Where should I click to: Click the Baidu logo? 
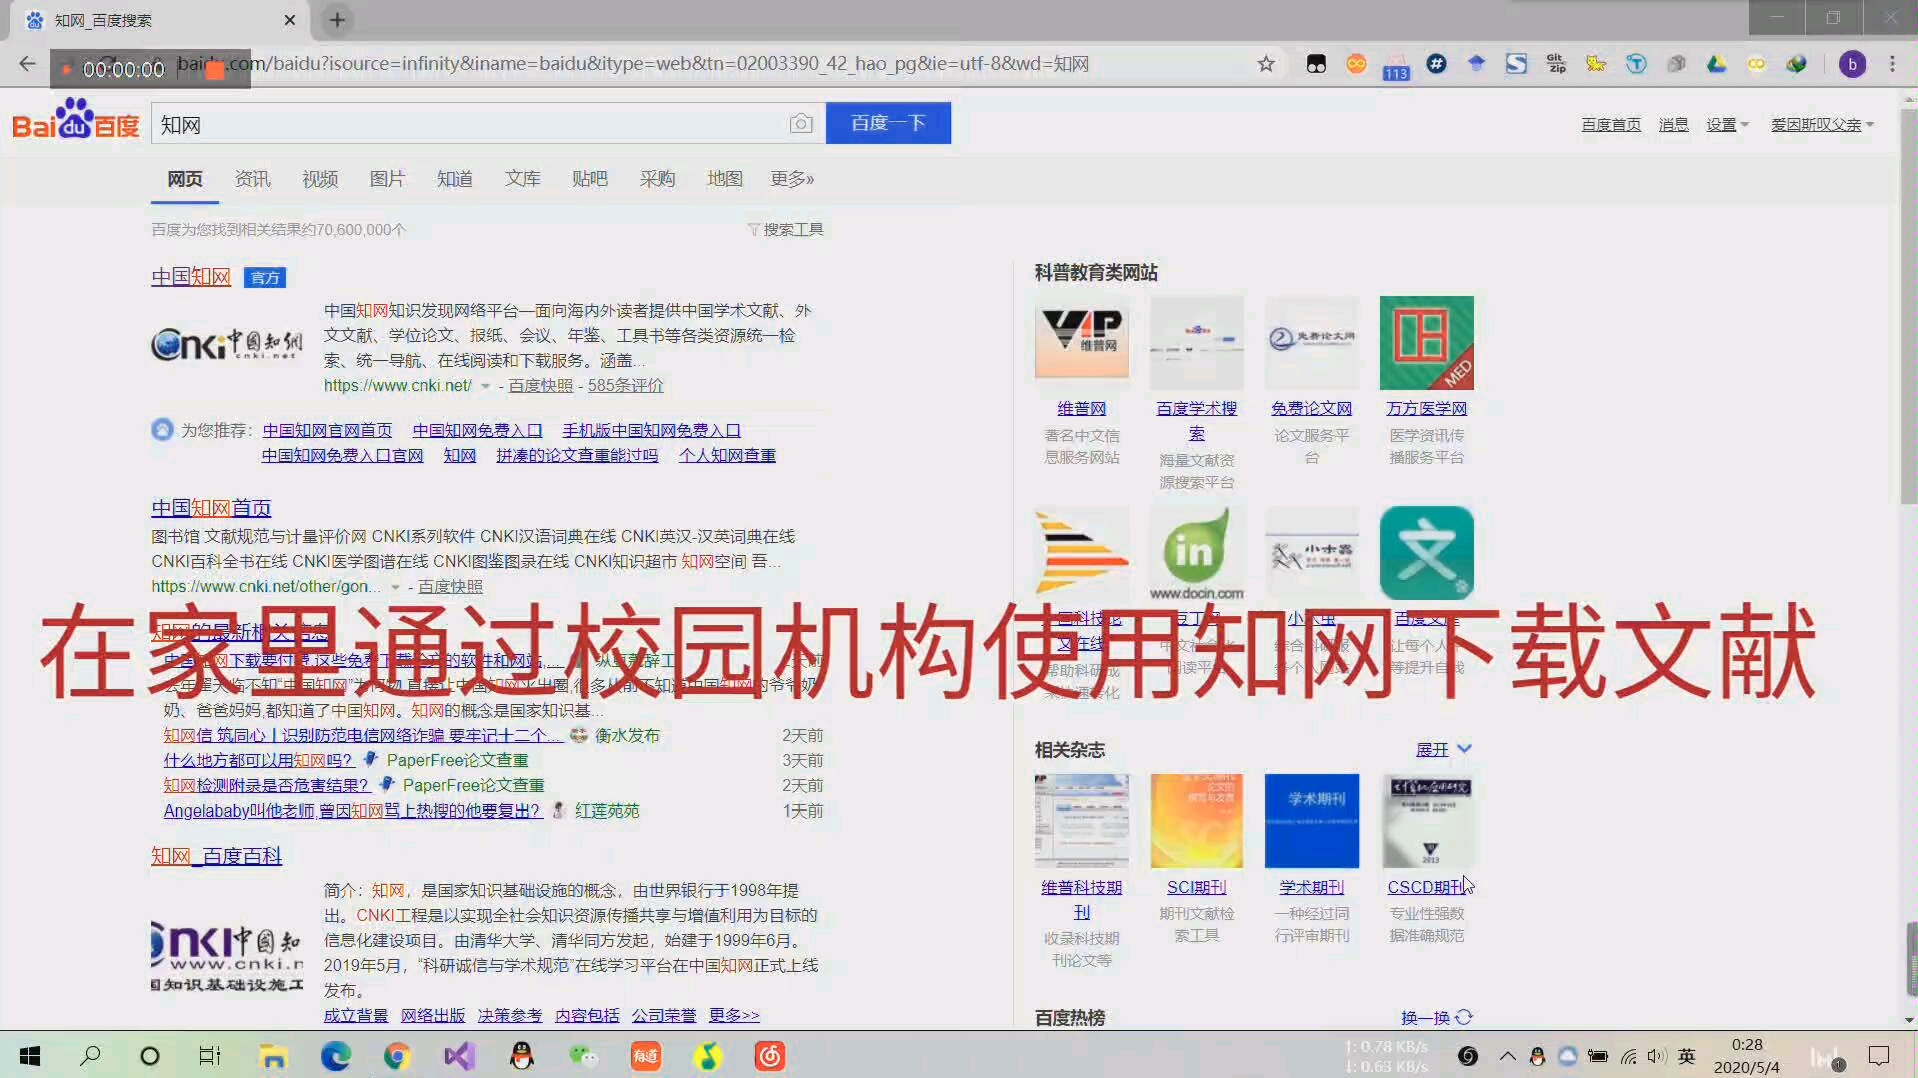pyautogui.click(x=75, y=120)
